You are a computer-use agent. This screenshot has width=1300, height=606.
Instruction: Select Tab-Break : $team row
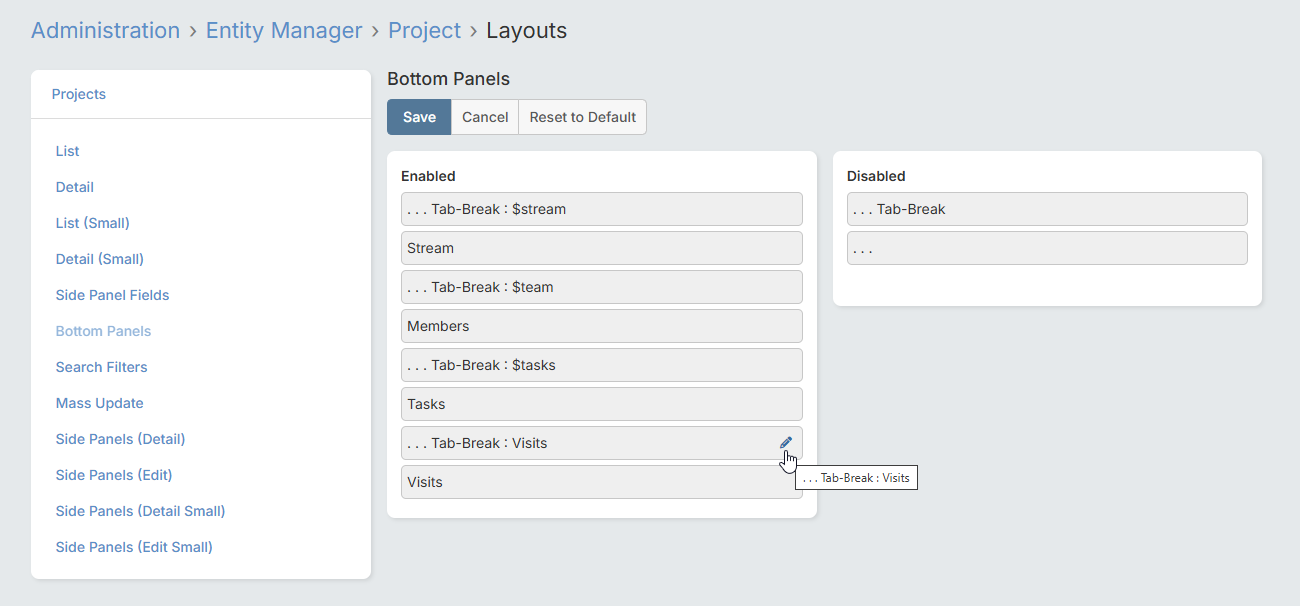coord(601,287)
